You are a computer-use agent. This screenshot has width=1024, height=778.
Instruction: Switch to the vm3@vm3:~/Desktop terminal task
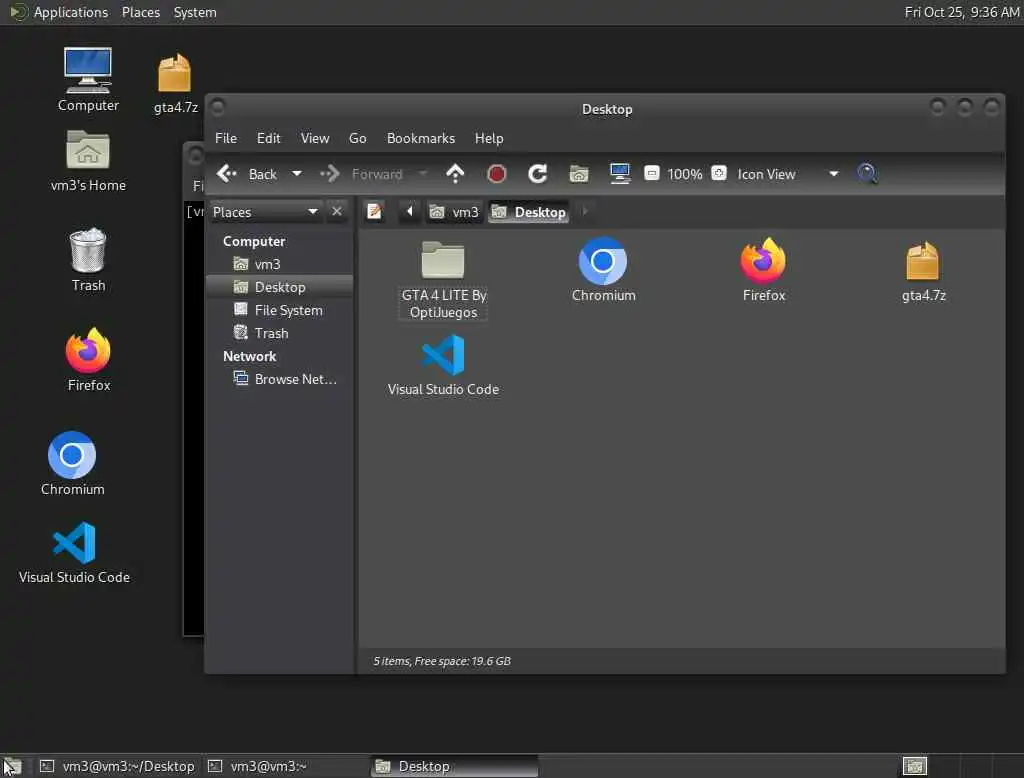point(118,766)
